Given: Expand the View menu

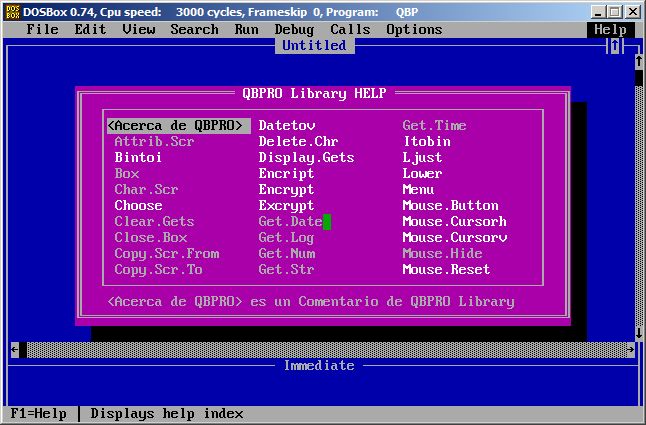Looking at the screenshot, I should click(x=138, y=29).
